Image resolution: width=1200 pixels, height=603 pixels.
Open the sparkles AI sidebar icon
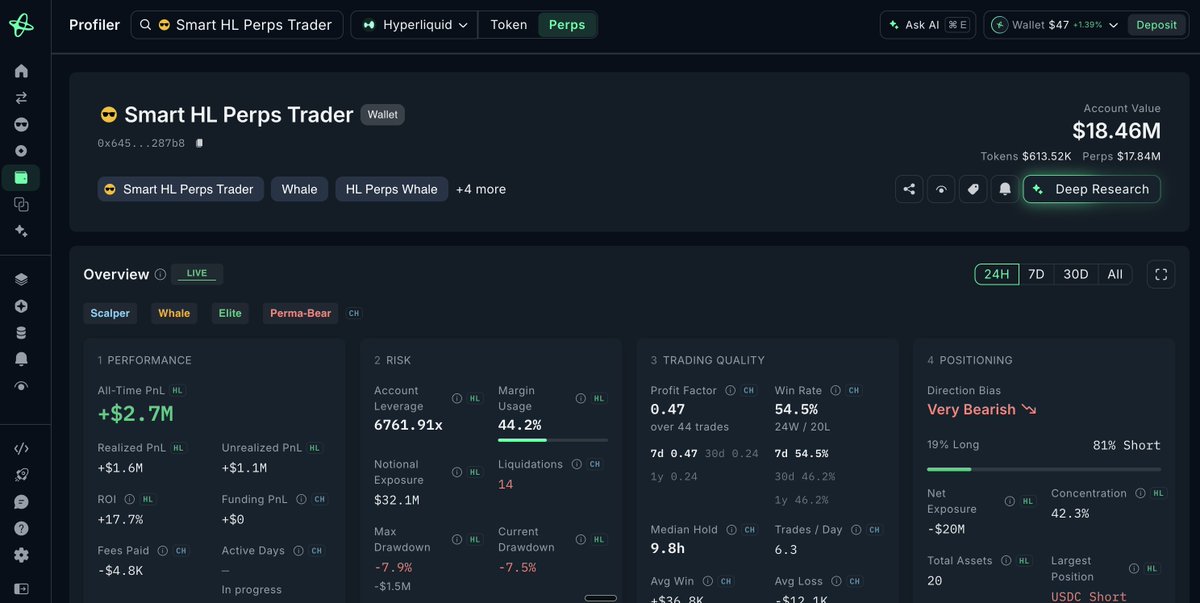(21, 231)
